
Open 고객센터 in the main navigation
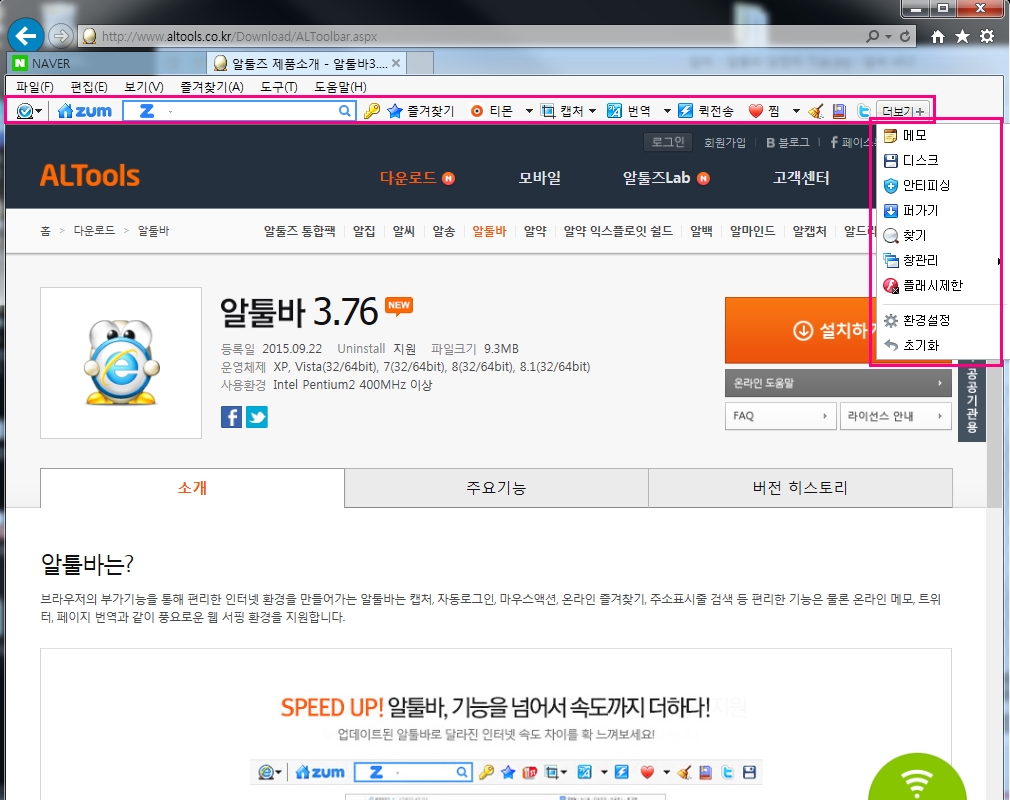[x=801, y=178]
